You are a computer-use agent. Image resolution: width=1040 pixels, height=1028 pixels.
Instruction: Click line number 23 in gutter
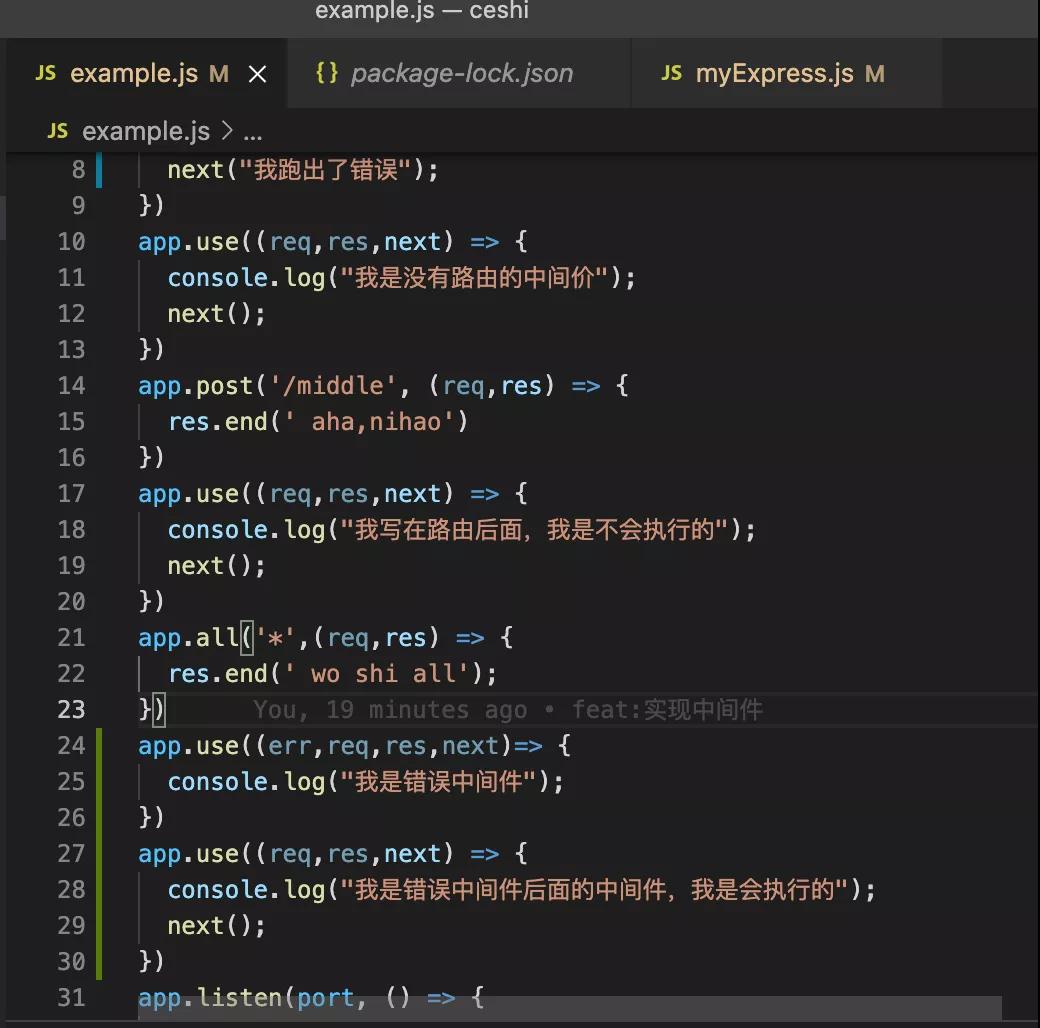point(72,710)
